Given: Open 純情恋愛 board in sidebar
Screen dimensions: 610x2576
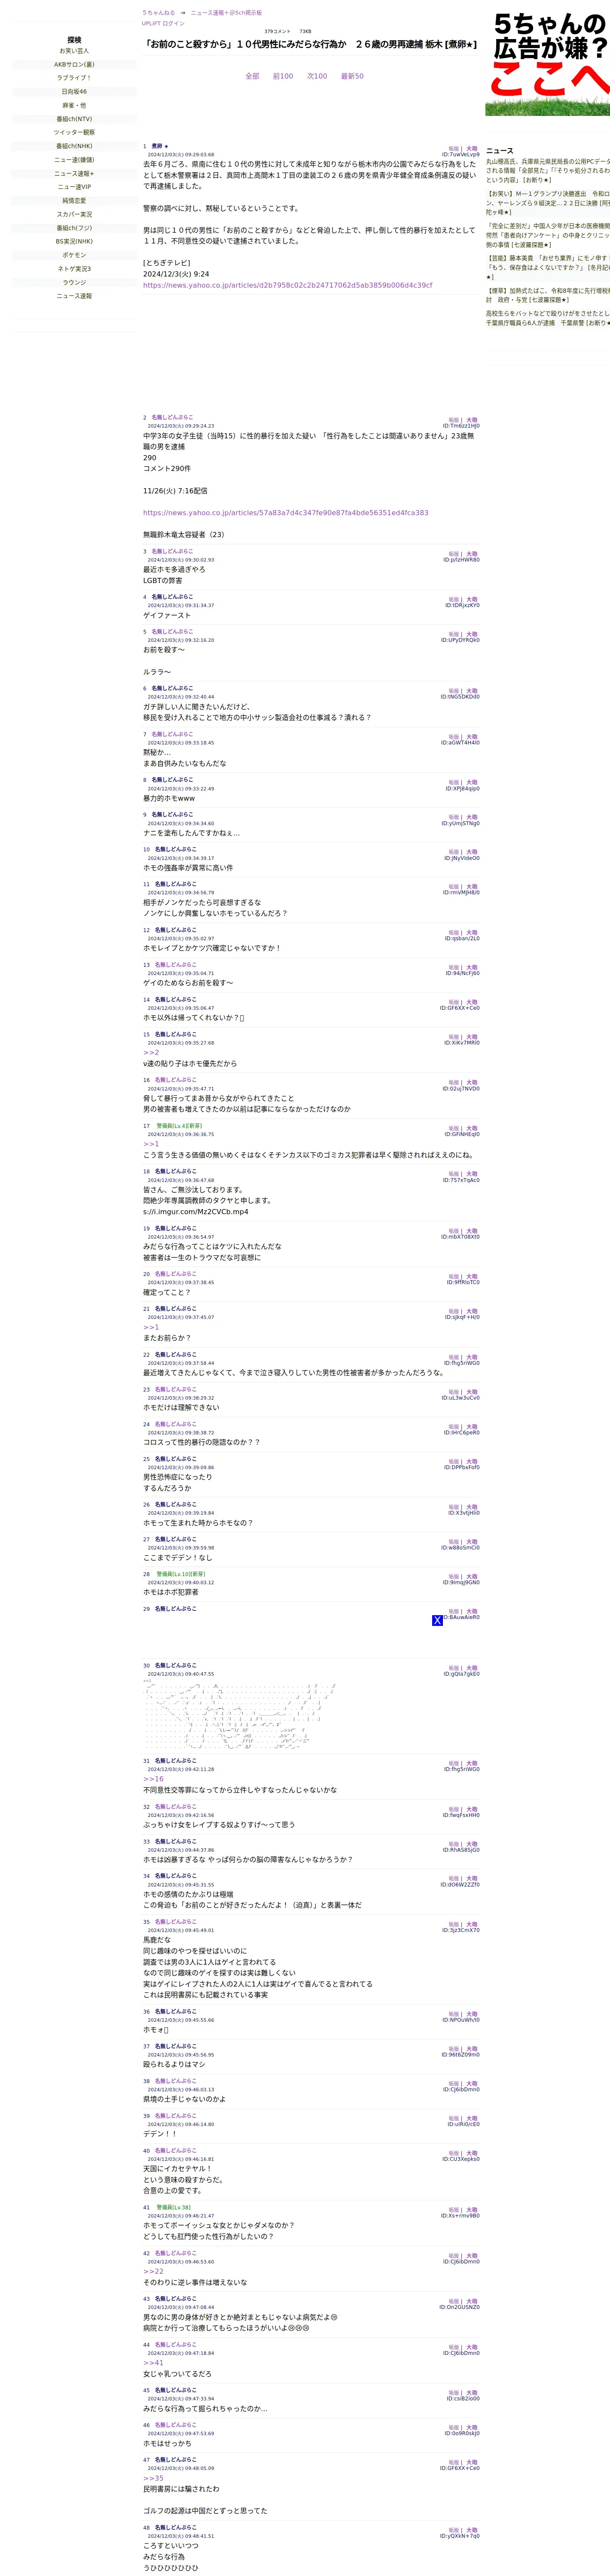Looking at the screenshot, I should pyautogui.click(x=74, y=201).
